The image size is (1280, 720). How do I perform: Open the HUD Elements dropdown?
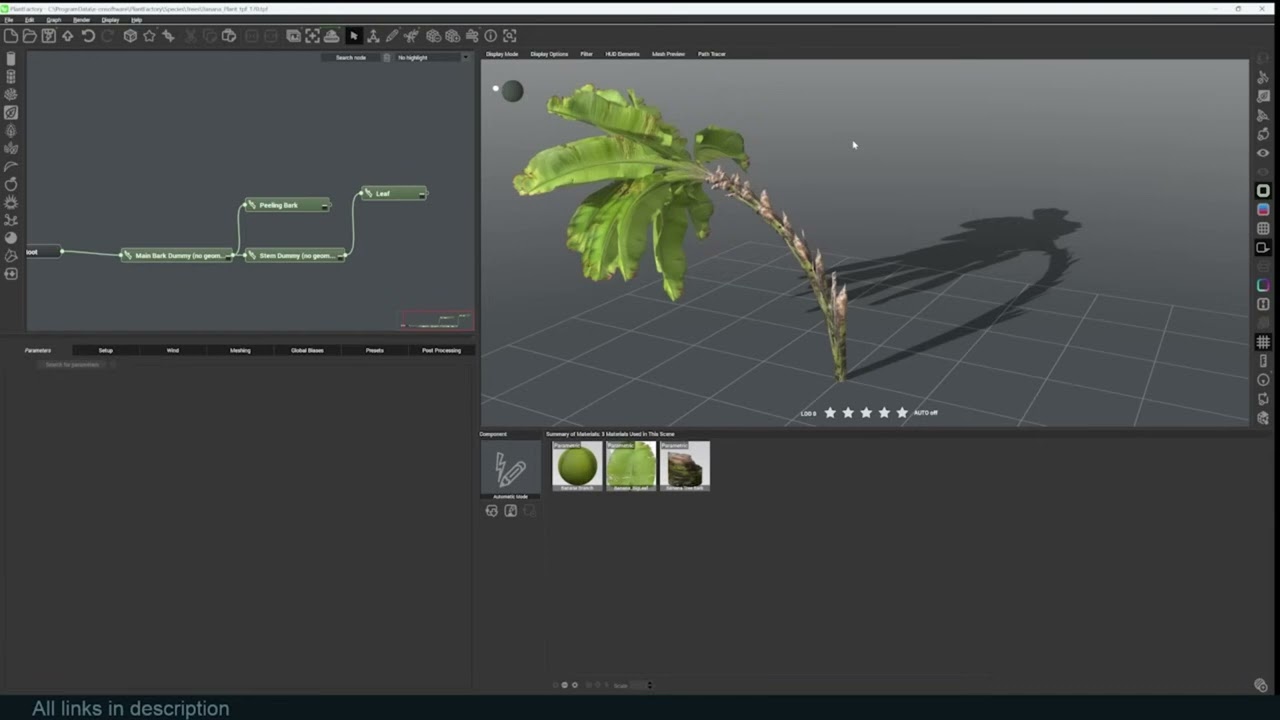(622, 54)
